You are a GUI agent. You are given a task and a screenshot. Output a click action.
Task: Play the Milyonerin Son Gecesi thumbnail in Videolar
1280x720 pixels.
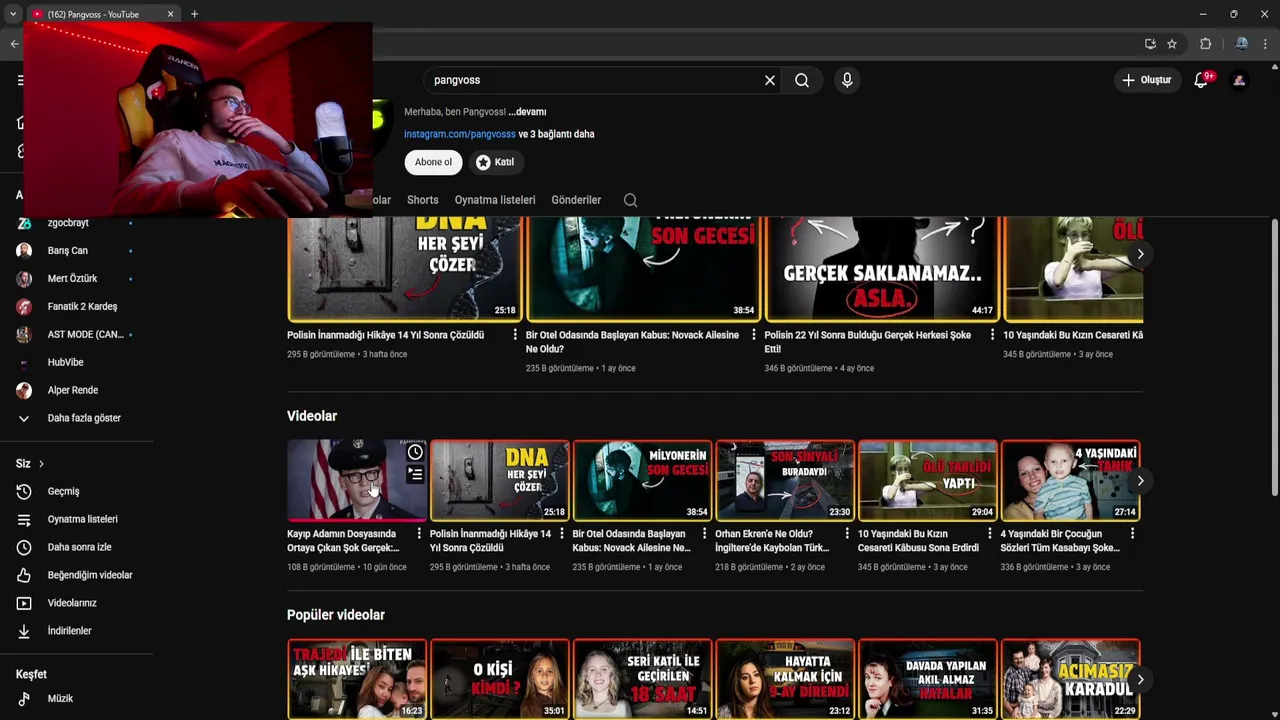pyautogui.click(x=642, y=480)
